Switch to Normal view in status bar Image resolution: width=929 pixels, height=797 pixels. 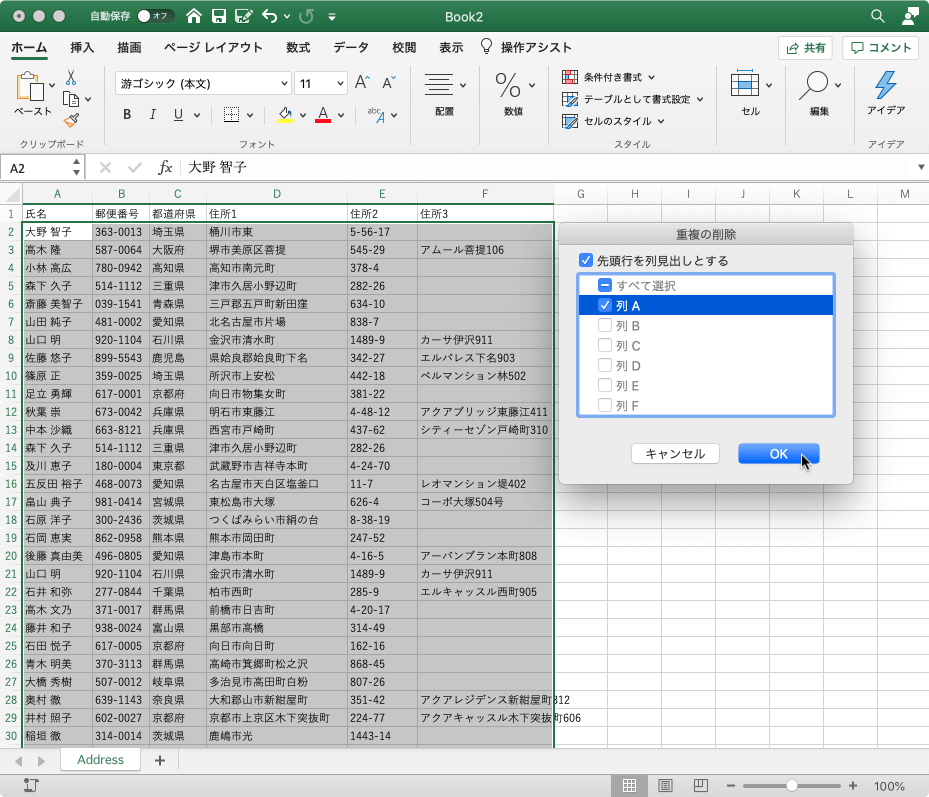(629, 786)
